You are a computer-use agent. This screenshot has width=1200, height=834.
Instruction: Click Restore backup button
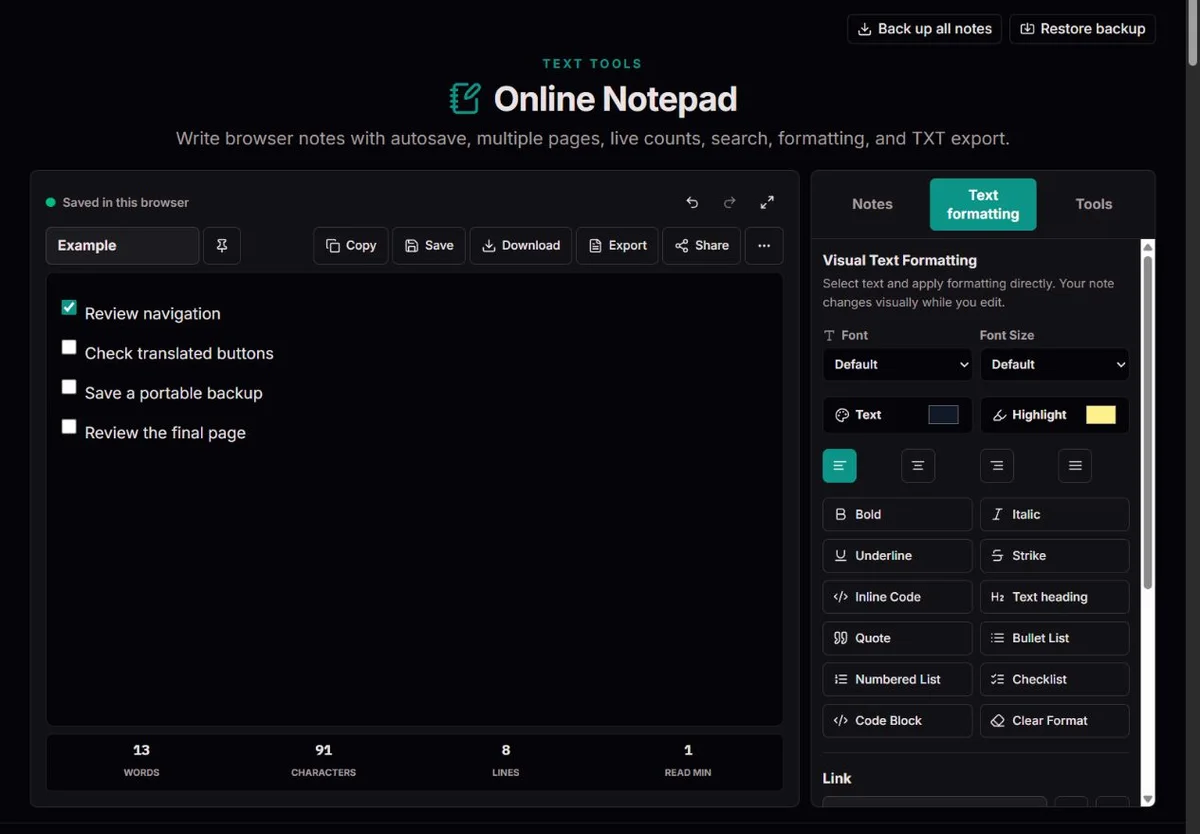pos(1082,29)
